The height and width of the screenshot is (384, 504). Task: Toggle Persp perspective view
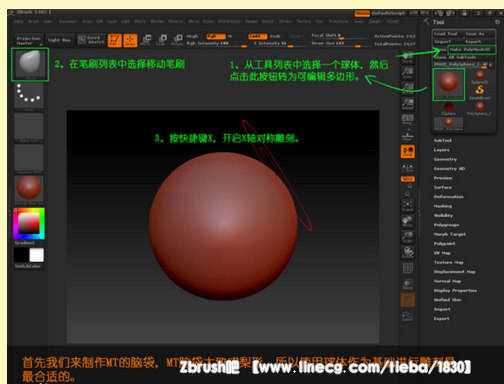click(x=407, y=119)
